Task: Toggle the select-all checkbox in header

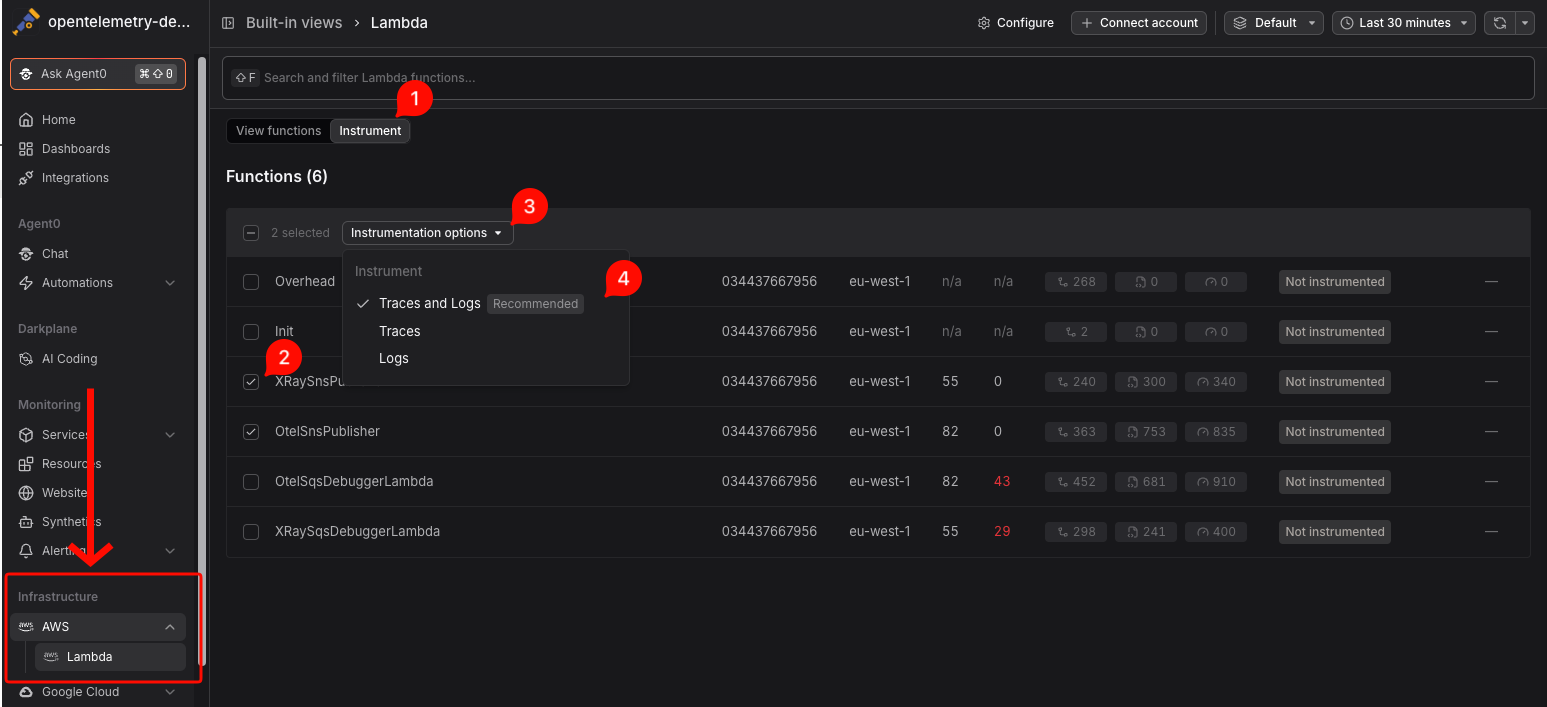Action: click(251, 233)
